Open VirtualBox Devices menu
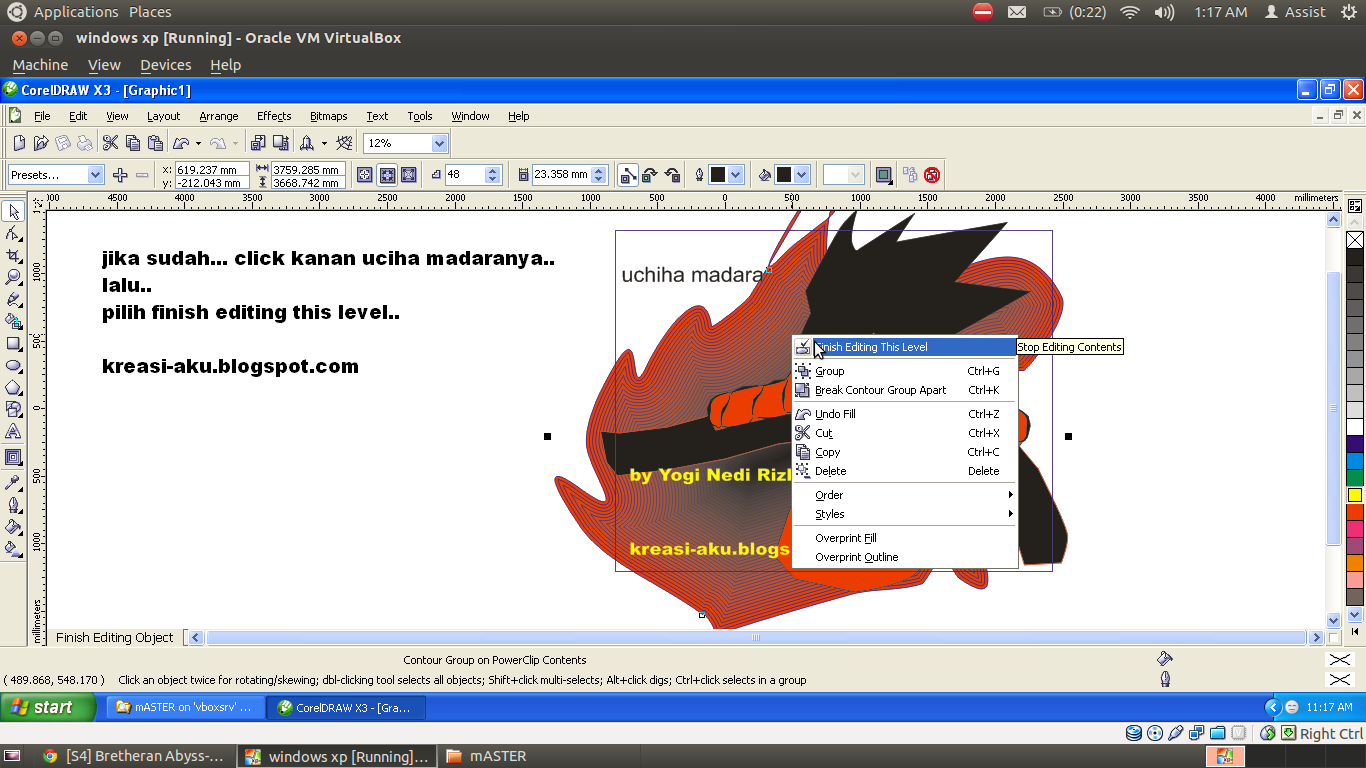The width and height of the screenshot is (1366, 768). point(165,65)
